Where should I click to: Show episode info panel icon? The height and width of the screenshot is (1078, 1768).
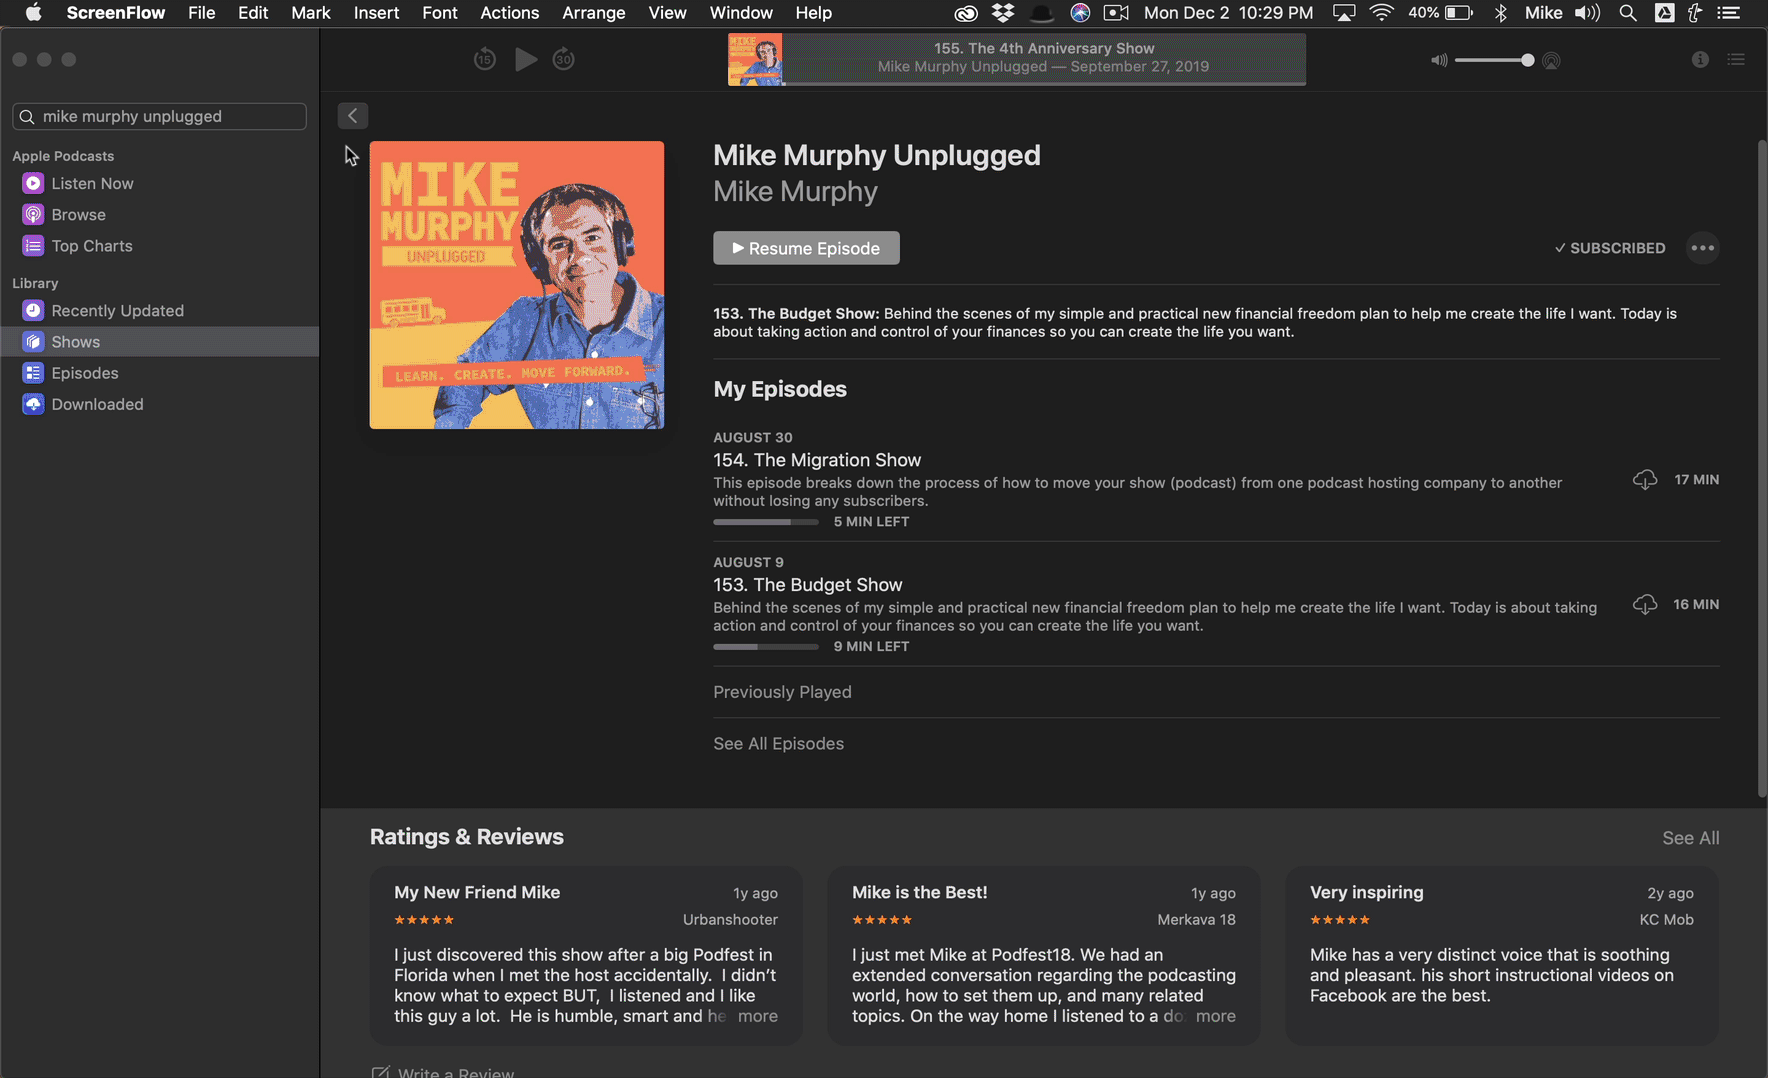click(x=1700, y=60)
